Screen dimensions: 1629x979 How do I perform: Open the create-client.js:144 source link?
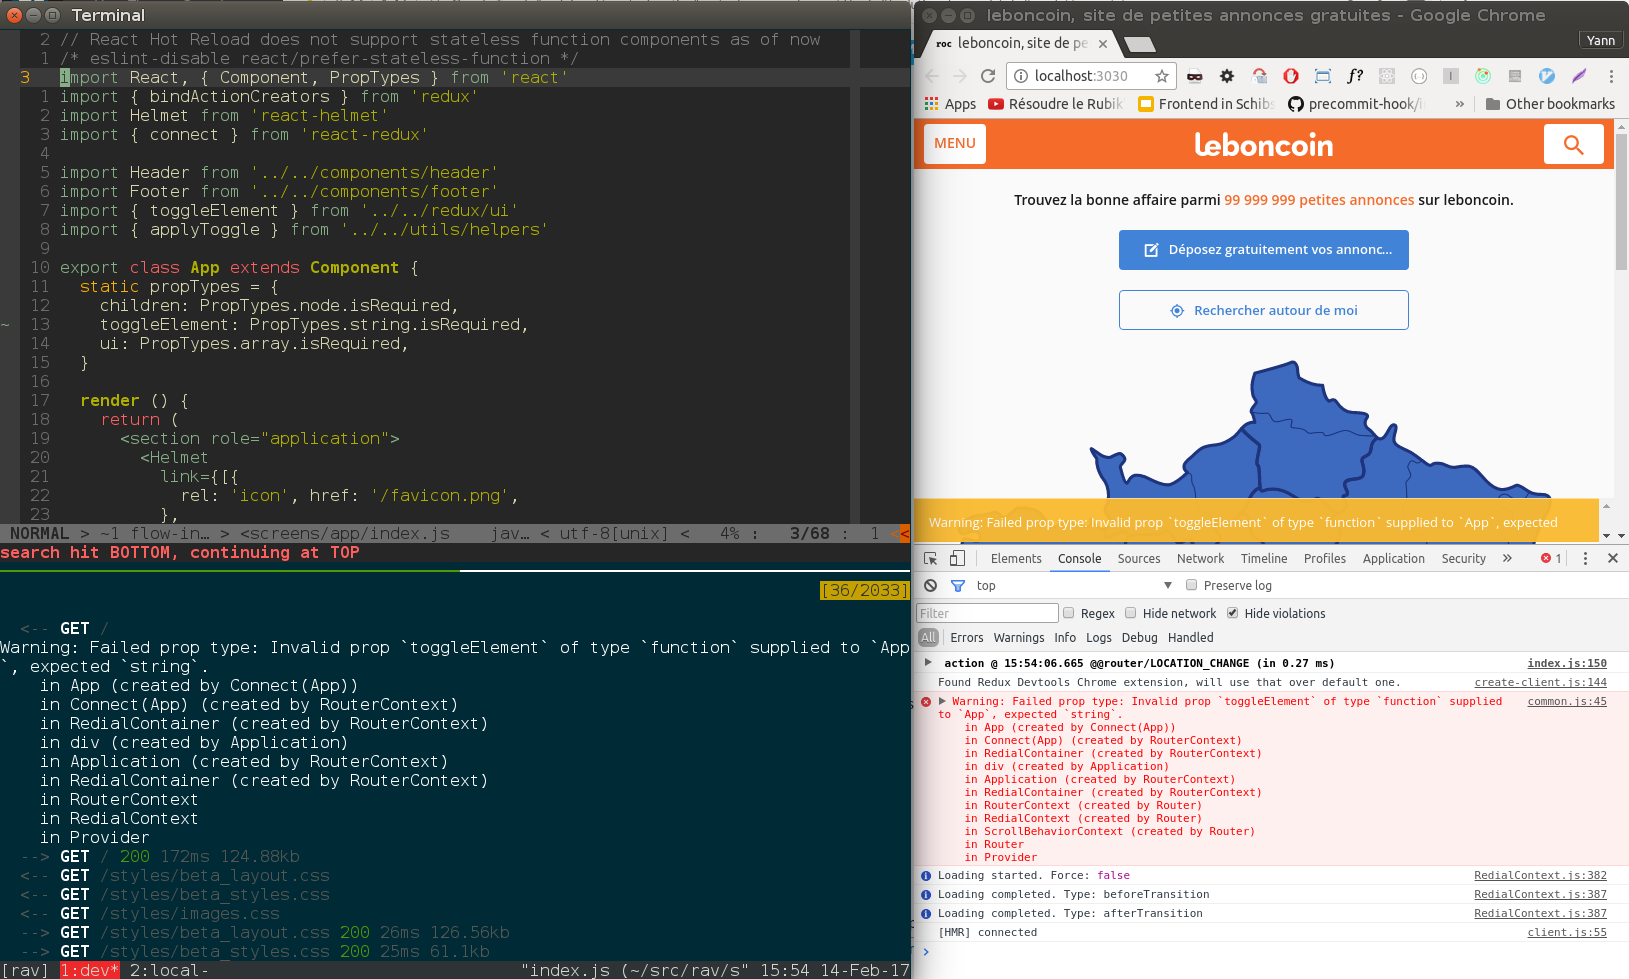coord(1541,683)
